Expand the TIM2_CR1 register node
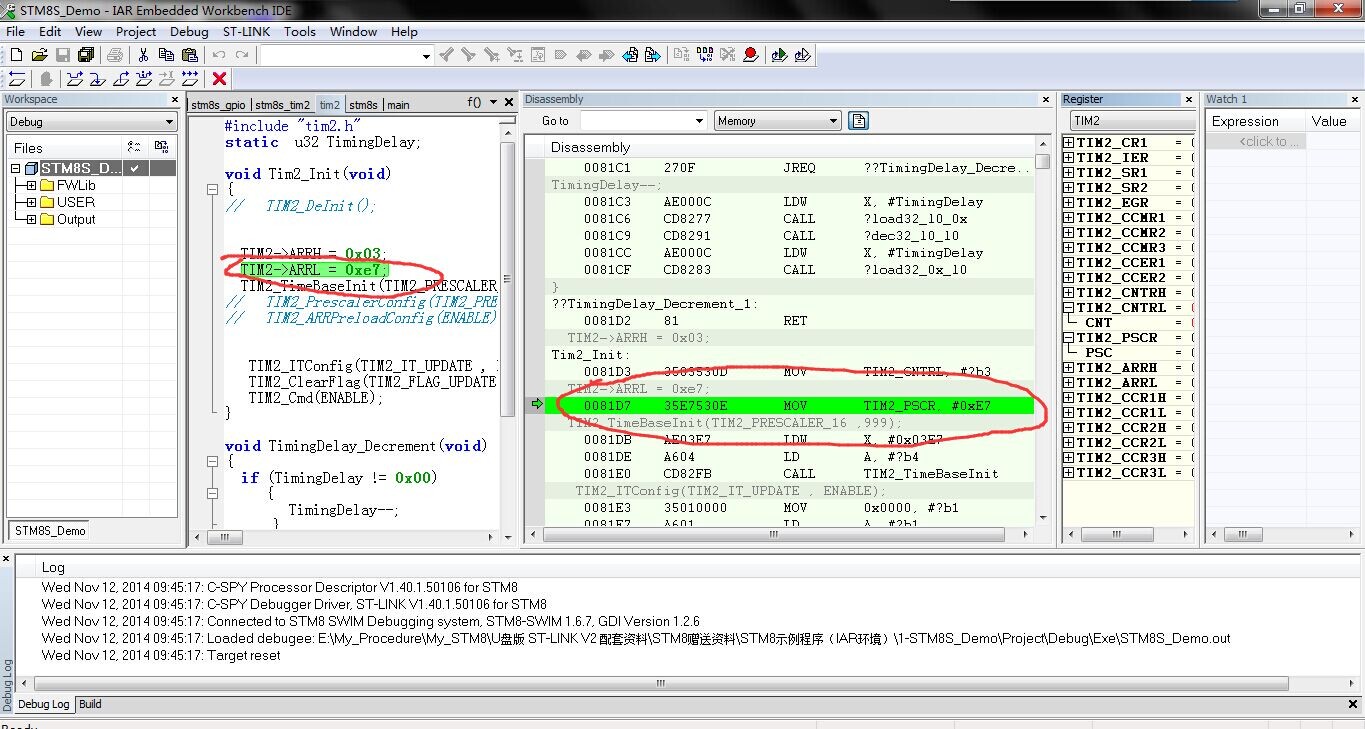Screen dimensions: 1365x729 pos(1069,142)
